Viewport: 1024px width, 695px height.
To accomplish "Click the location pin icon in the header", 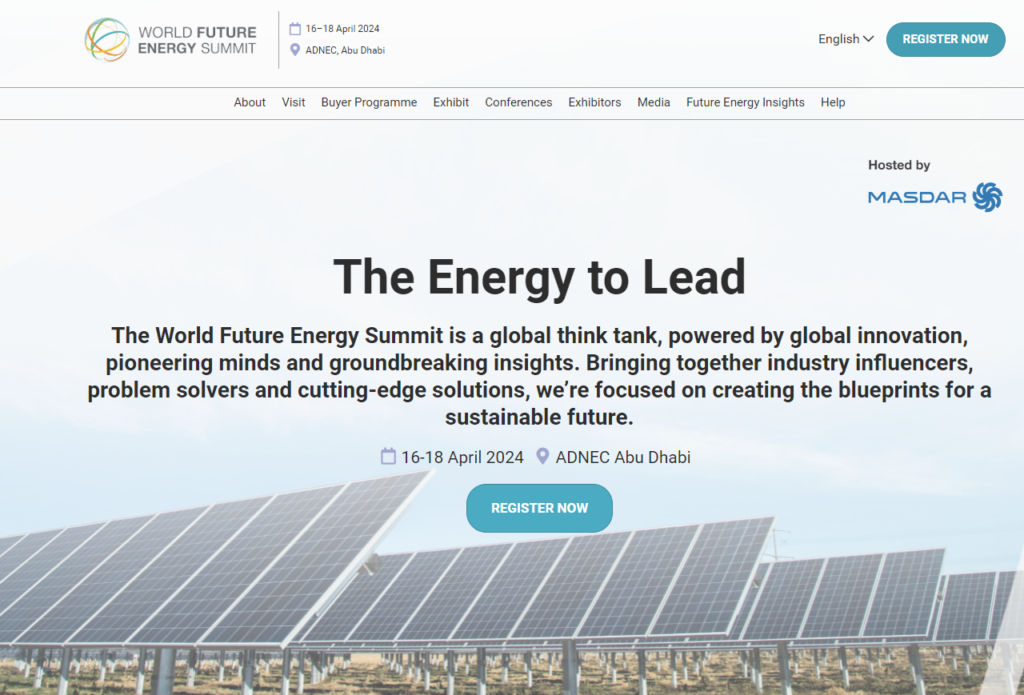I will 295,50.
